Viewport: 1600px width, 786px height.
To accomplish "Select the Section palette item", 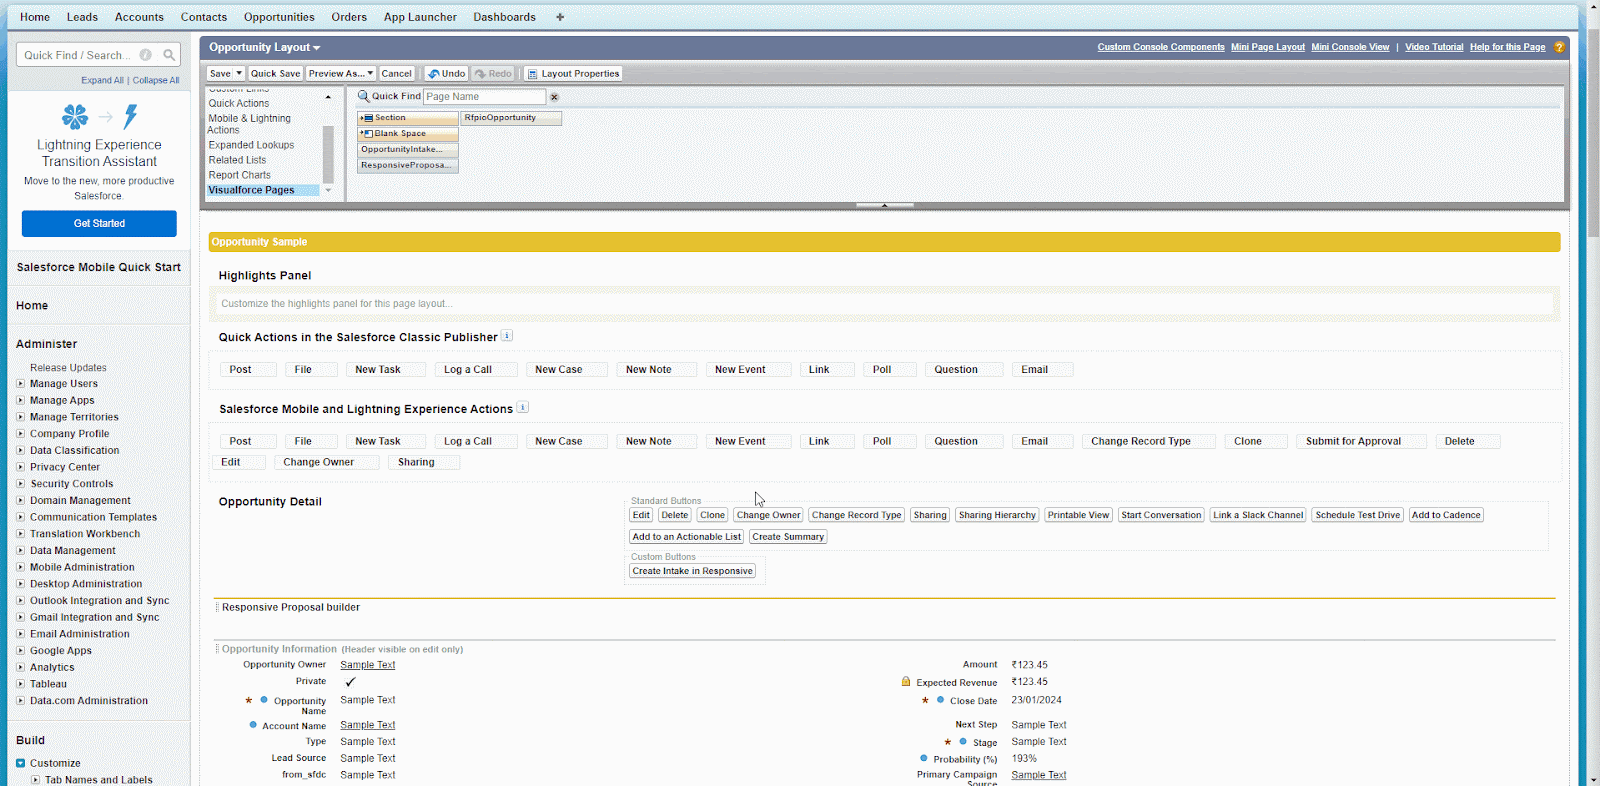I will pyautogui.click(x=408, y=118).
